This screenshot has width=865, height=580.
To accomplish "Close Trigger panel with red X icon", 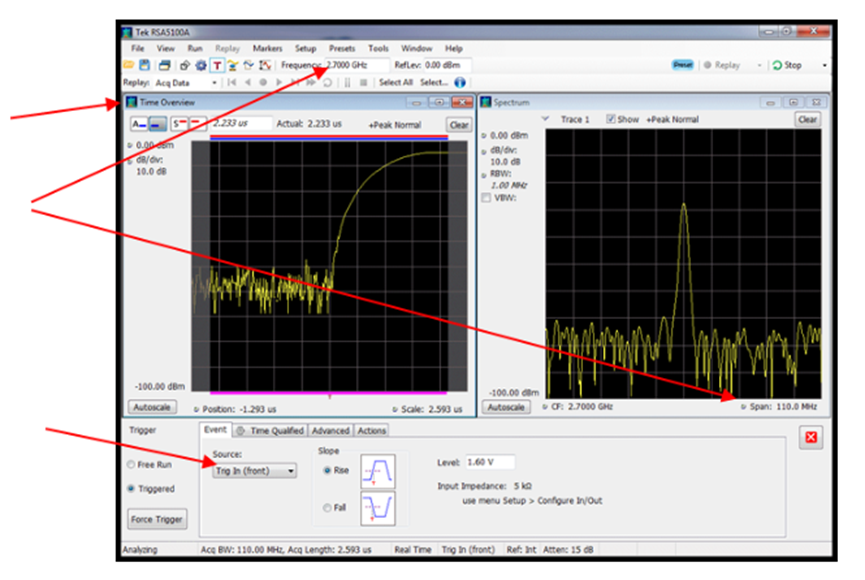I will (812, 437).
